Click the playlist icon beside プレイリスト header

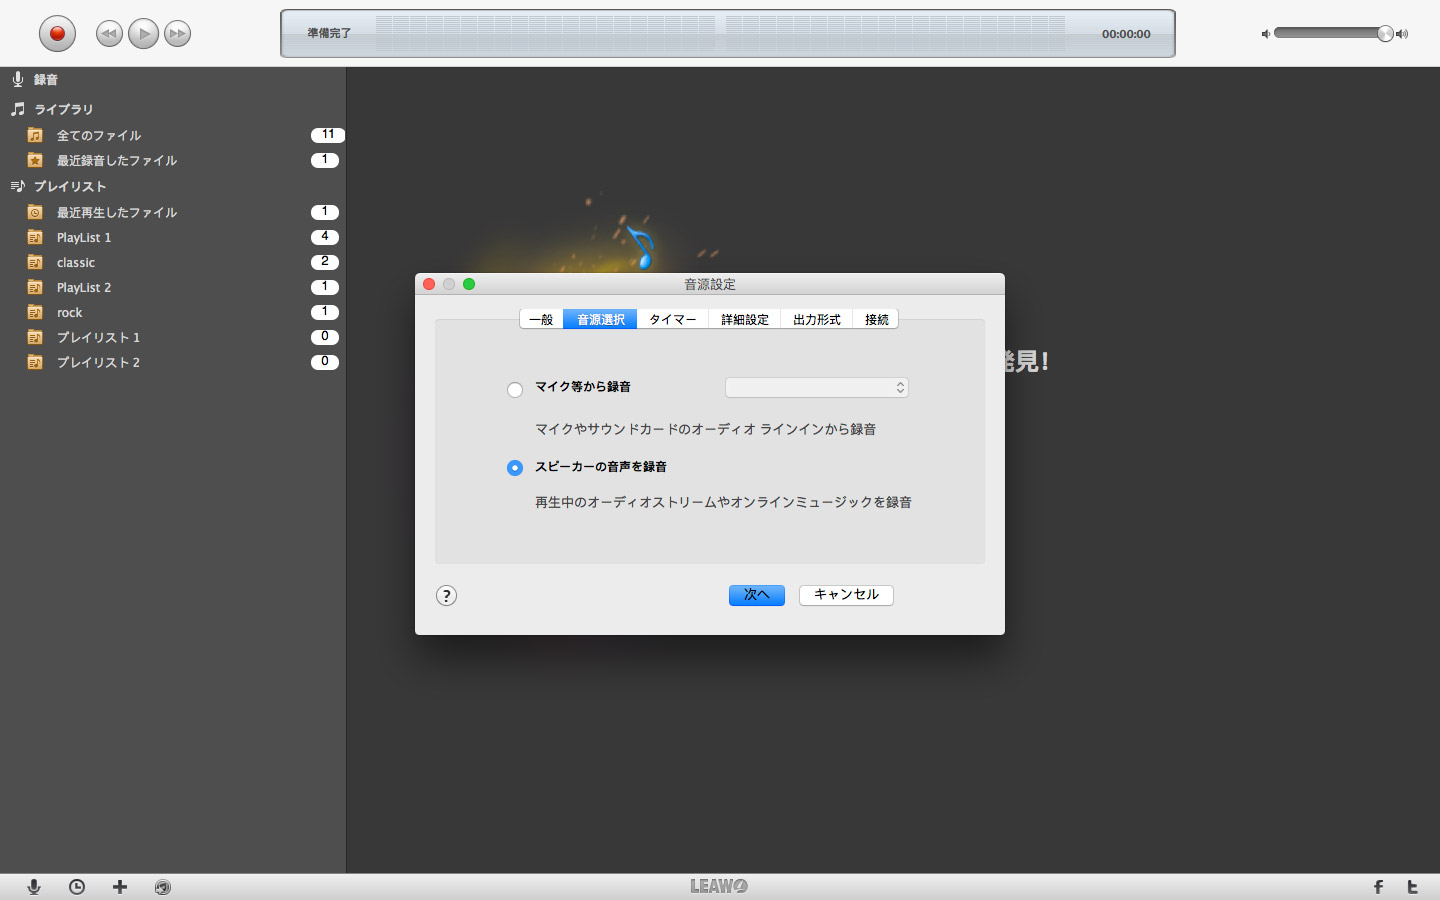(x=18, y=186)
